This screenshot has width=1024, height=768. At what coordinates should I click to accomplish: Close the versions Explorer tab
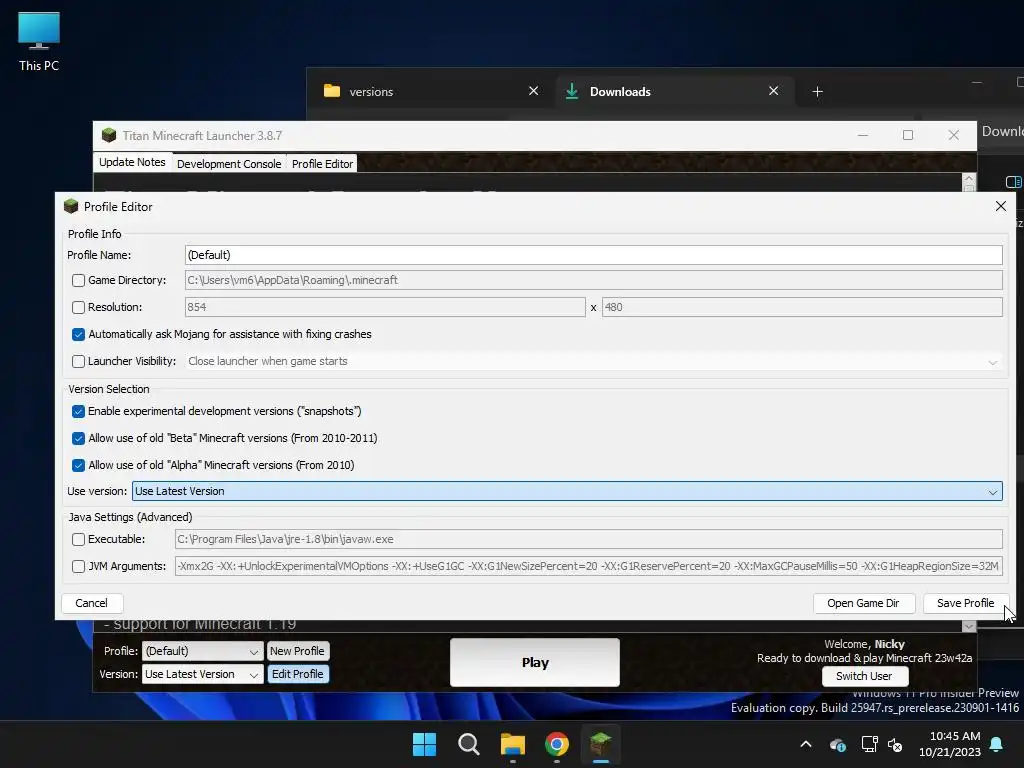534,91
